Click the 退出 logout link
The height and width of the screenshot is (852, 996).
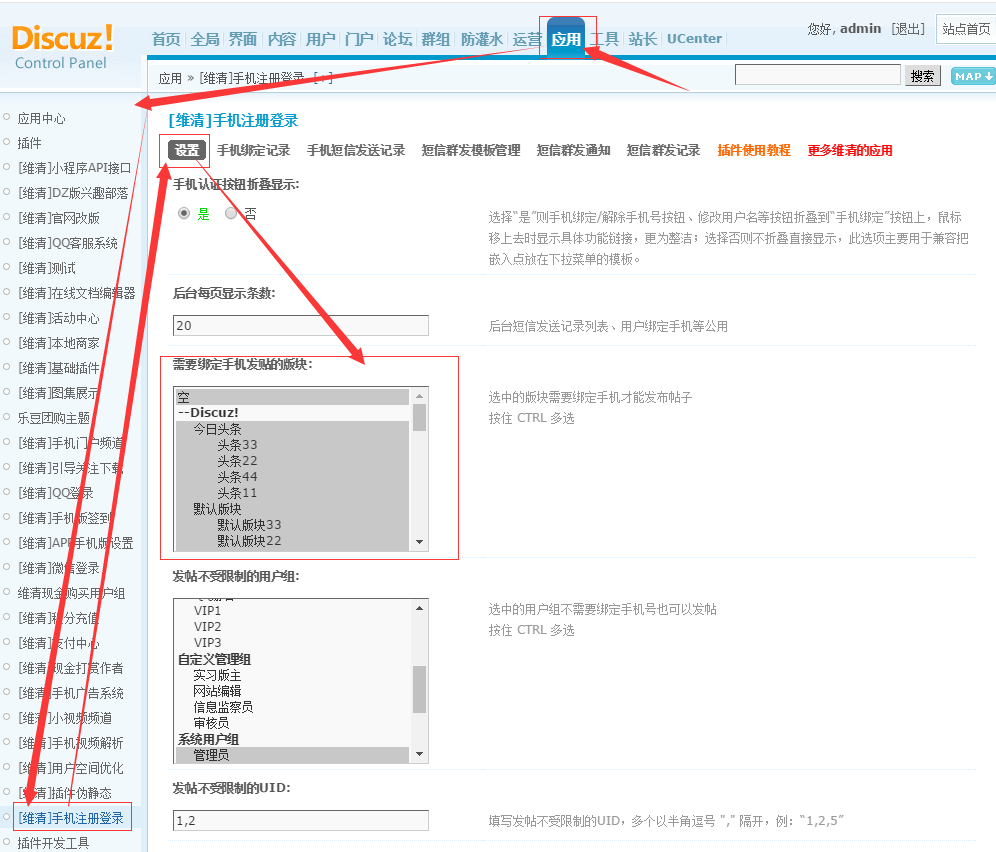pos(908,29)
